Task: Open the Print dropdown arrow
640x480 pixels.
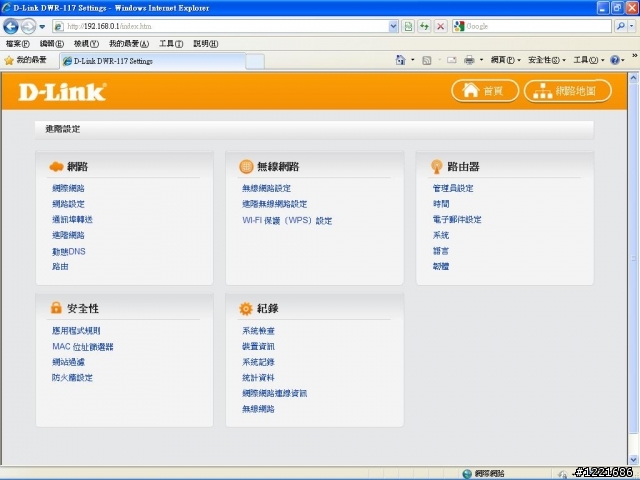Action: 481,60
